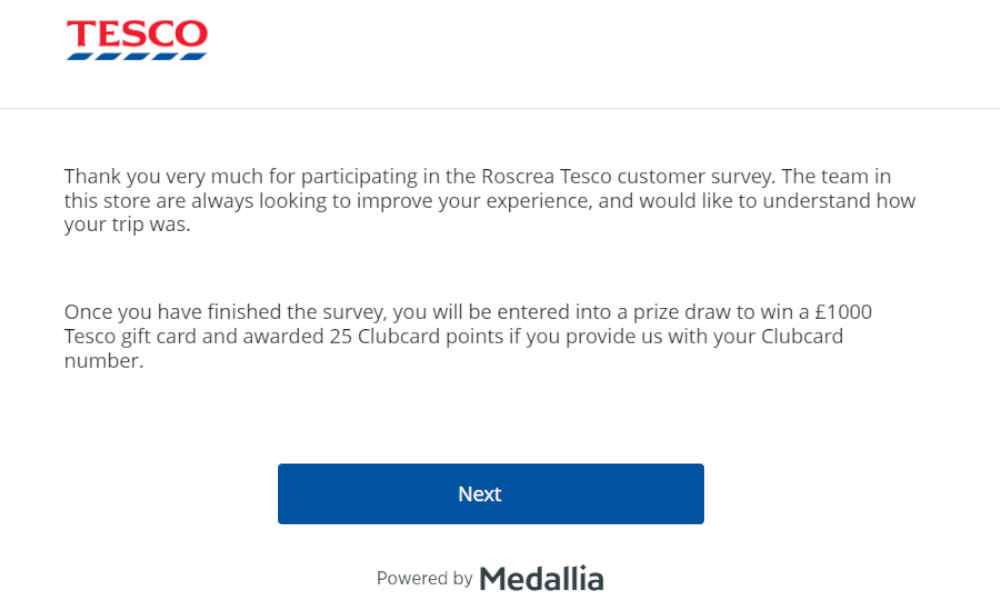Image resolution: width=1000 pixels, height=600 pixels.
Task: Click the Medallia logo in the footer
Action: (x=541, y=579)
